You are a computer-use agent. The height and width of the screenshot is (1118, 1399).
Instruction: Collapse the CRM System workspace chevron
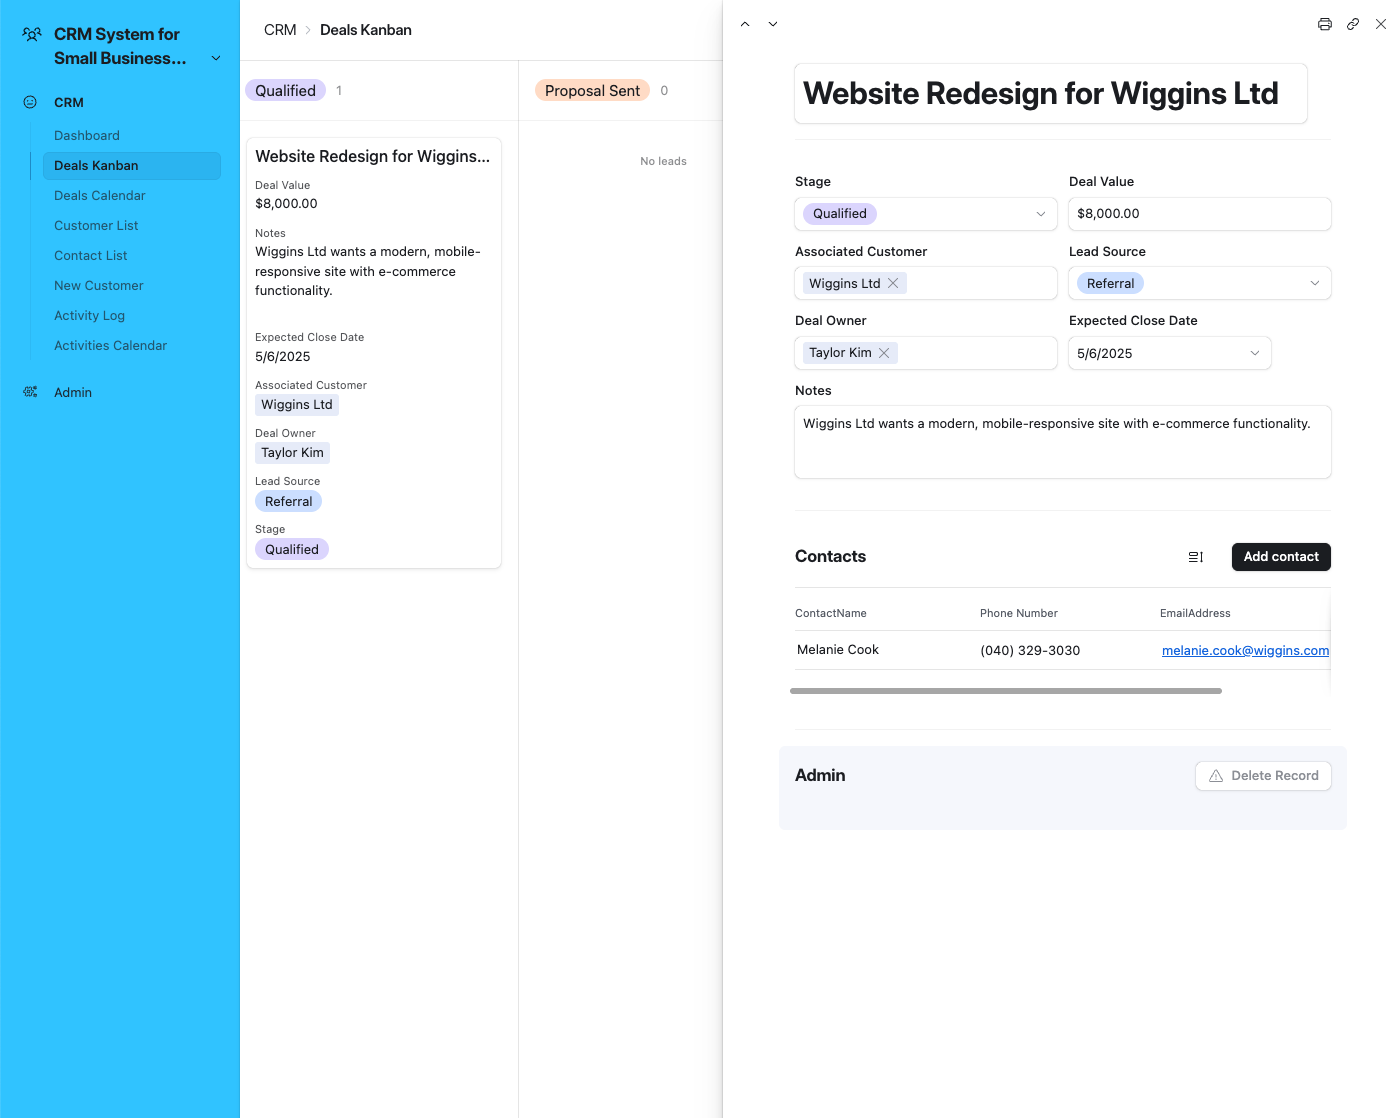[x=216, y=58]
